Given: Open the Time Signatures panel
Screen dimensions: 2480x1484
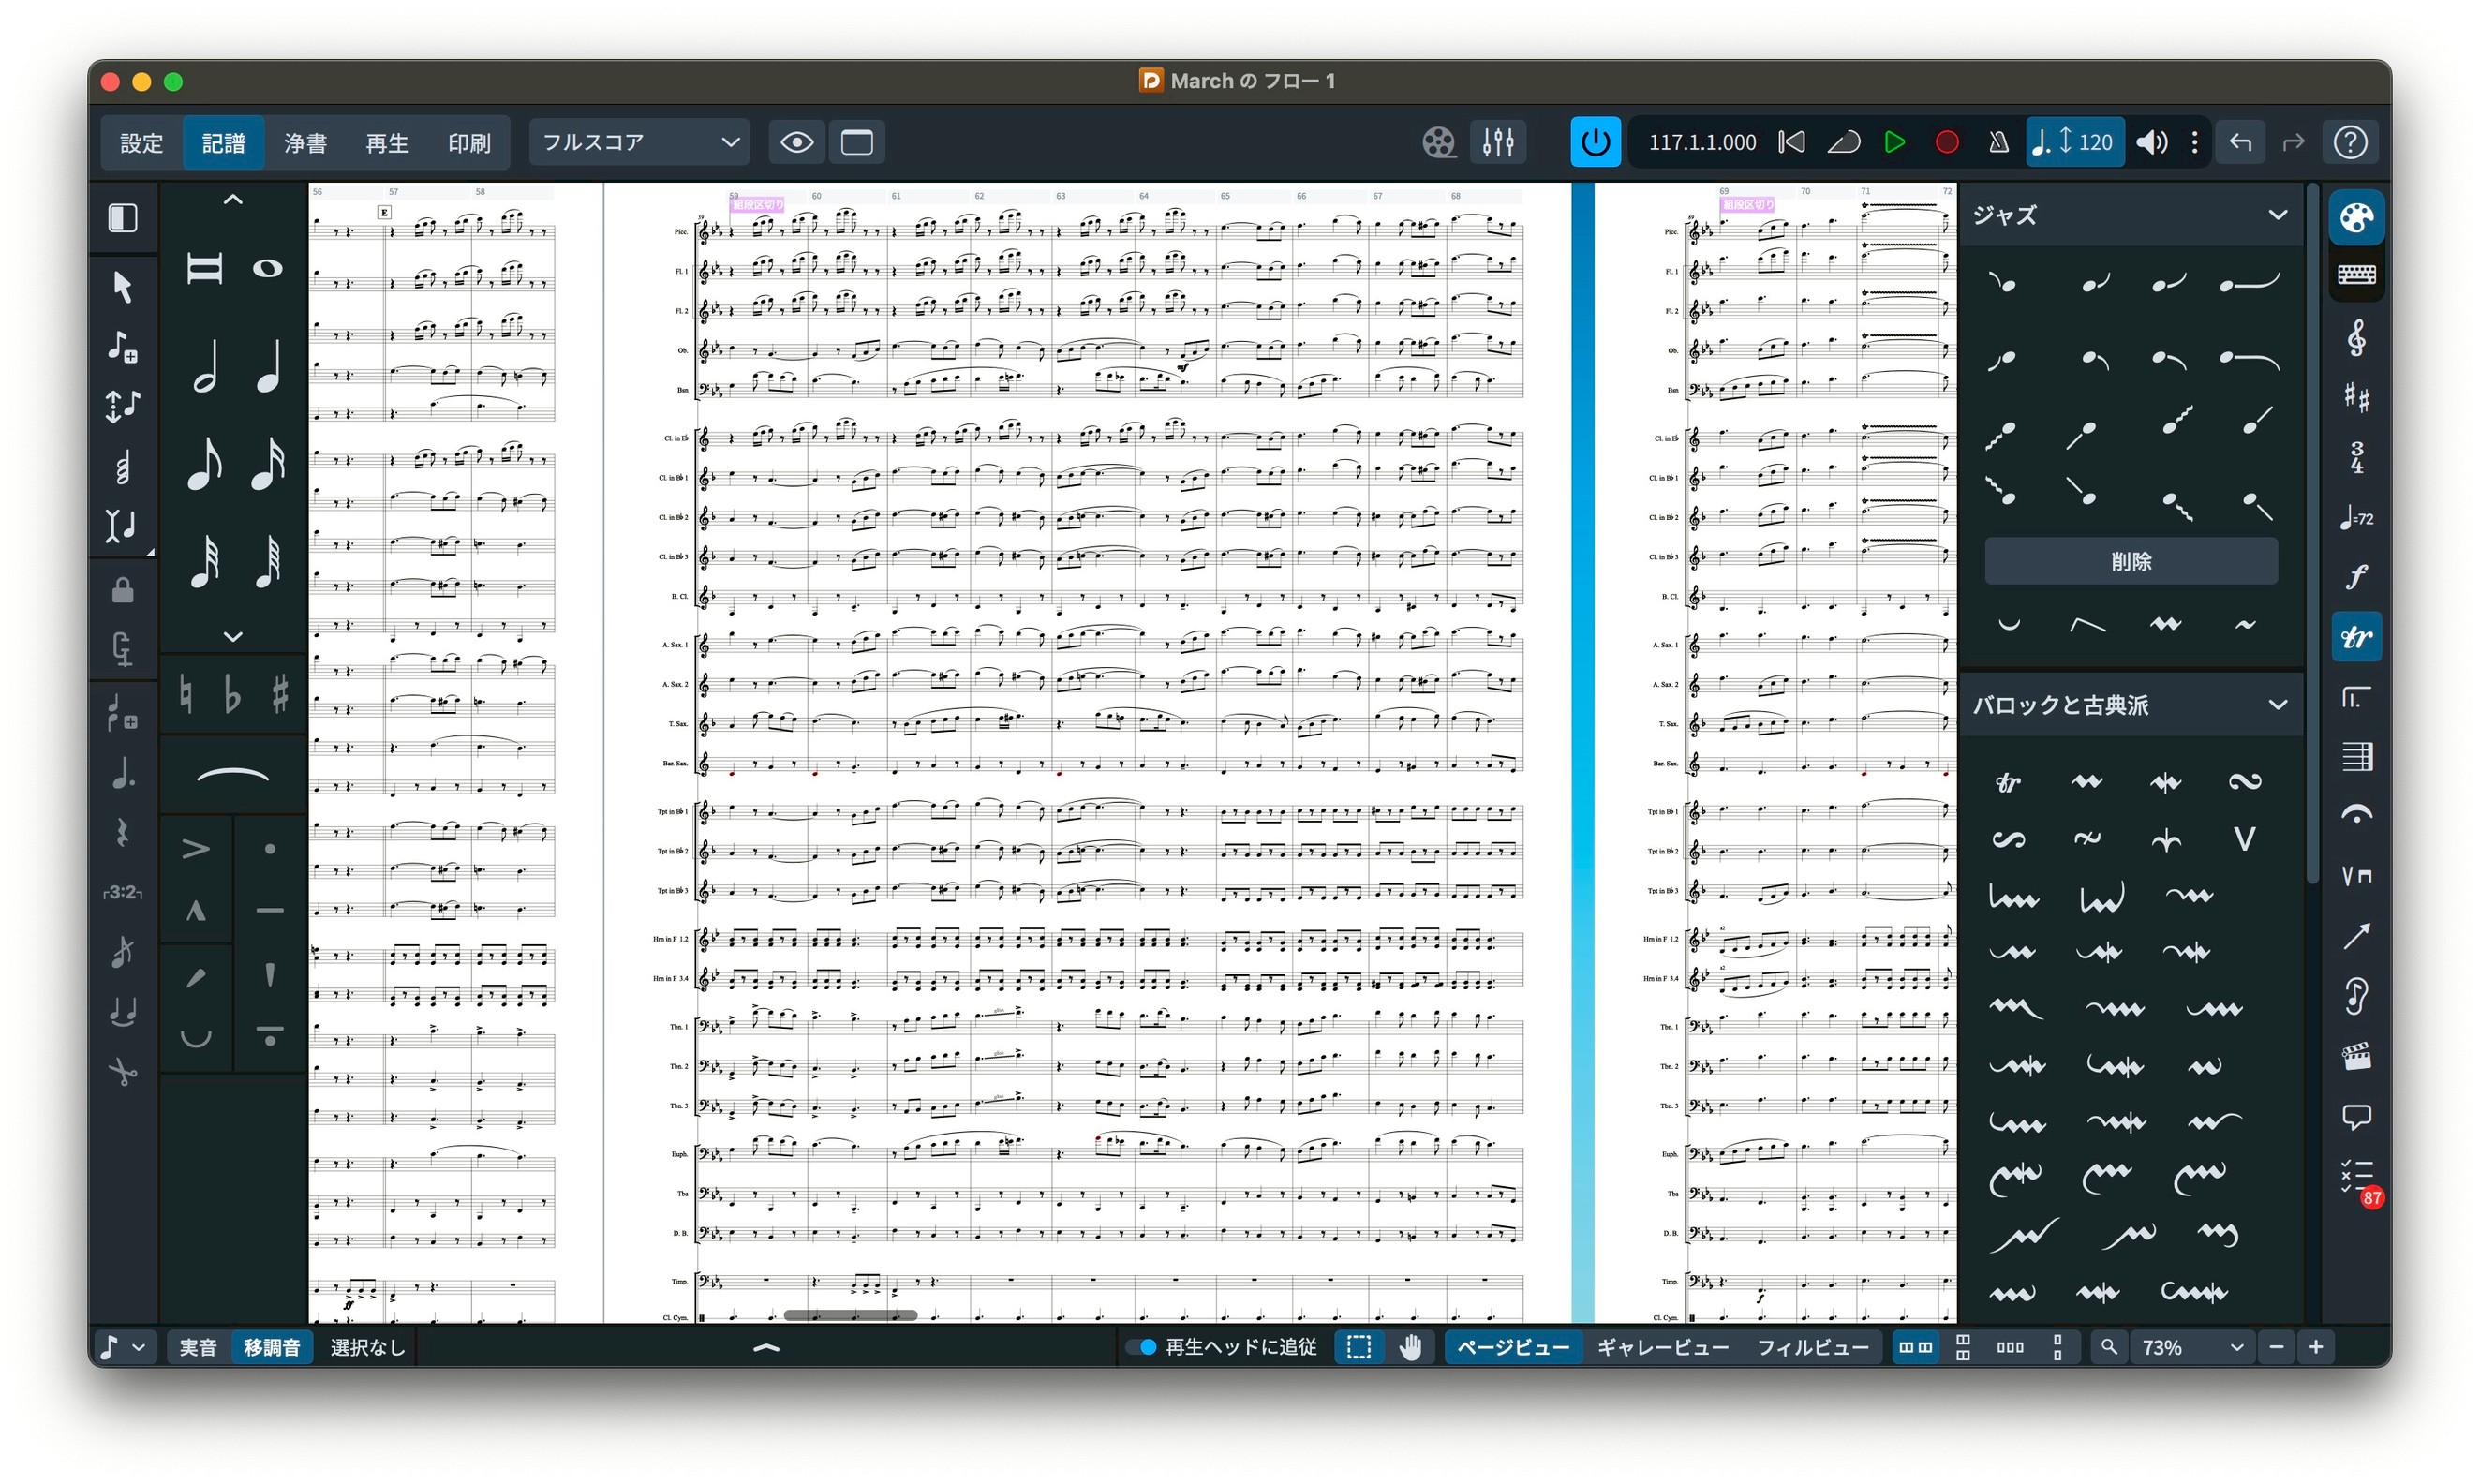Looking at the screenshot, I should point(2356,457).
